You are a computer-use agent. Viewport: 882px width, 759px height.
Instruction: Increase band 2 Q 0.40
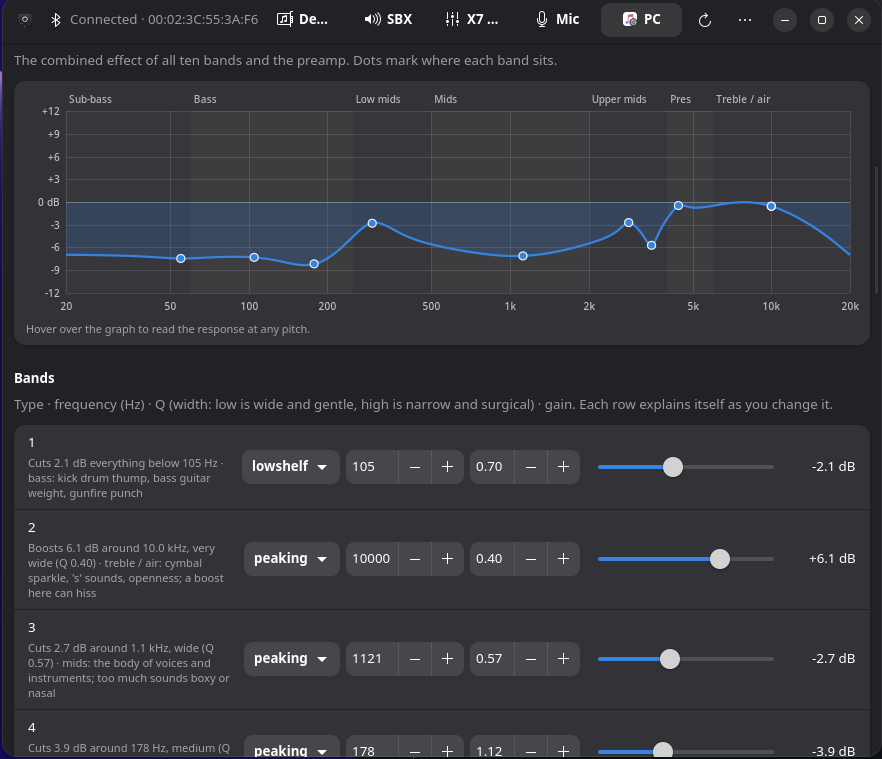pyautogui.click(x=564, y=559)
